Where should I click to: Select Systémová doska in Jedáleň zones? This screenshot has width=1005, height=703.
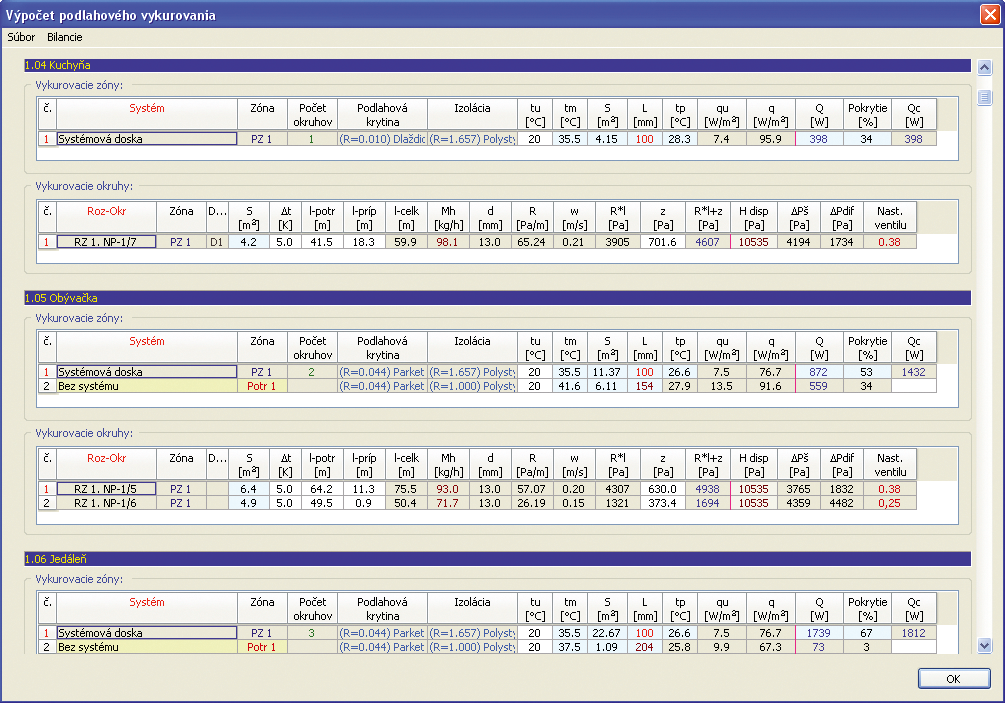click(147, 633)
